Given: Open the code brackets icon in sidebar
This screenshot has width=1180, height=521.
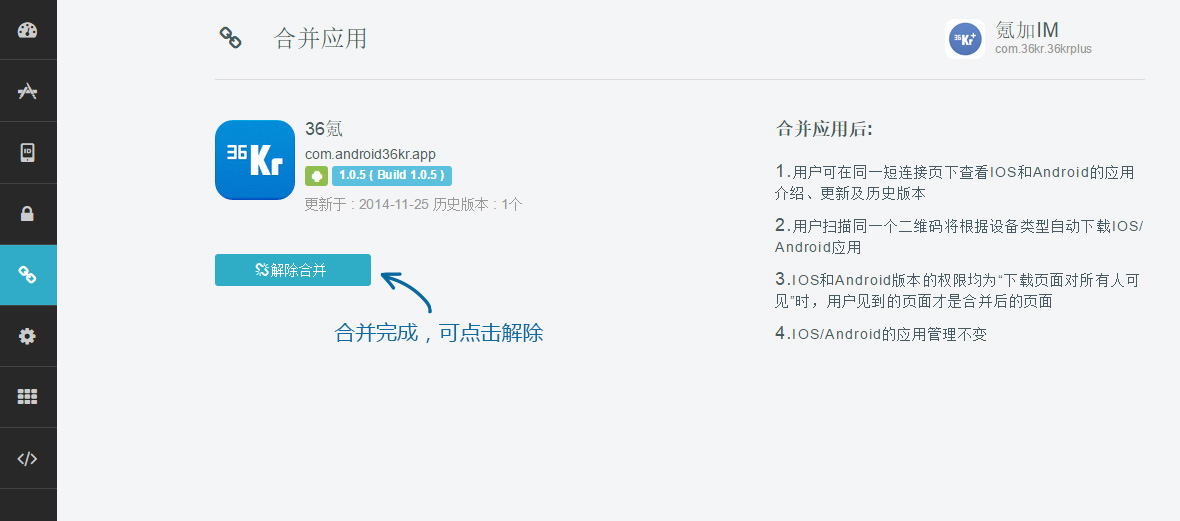Looking at the screenshot, I should pos(28,459).
